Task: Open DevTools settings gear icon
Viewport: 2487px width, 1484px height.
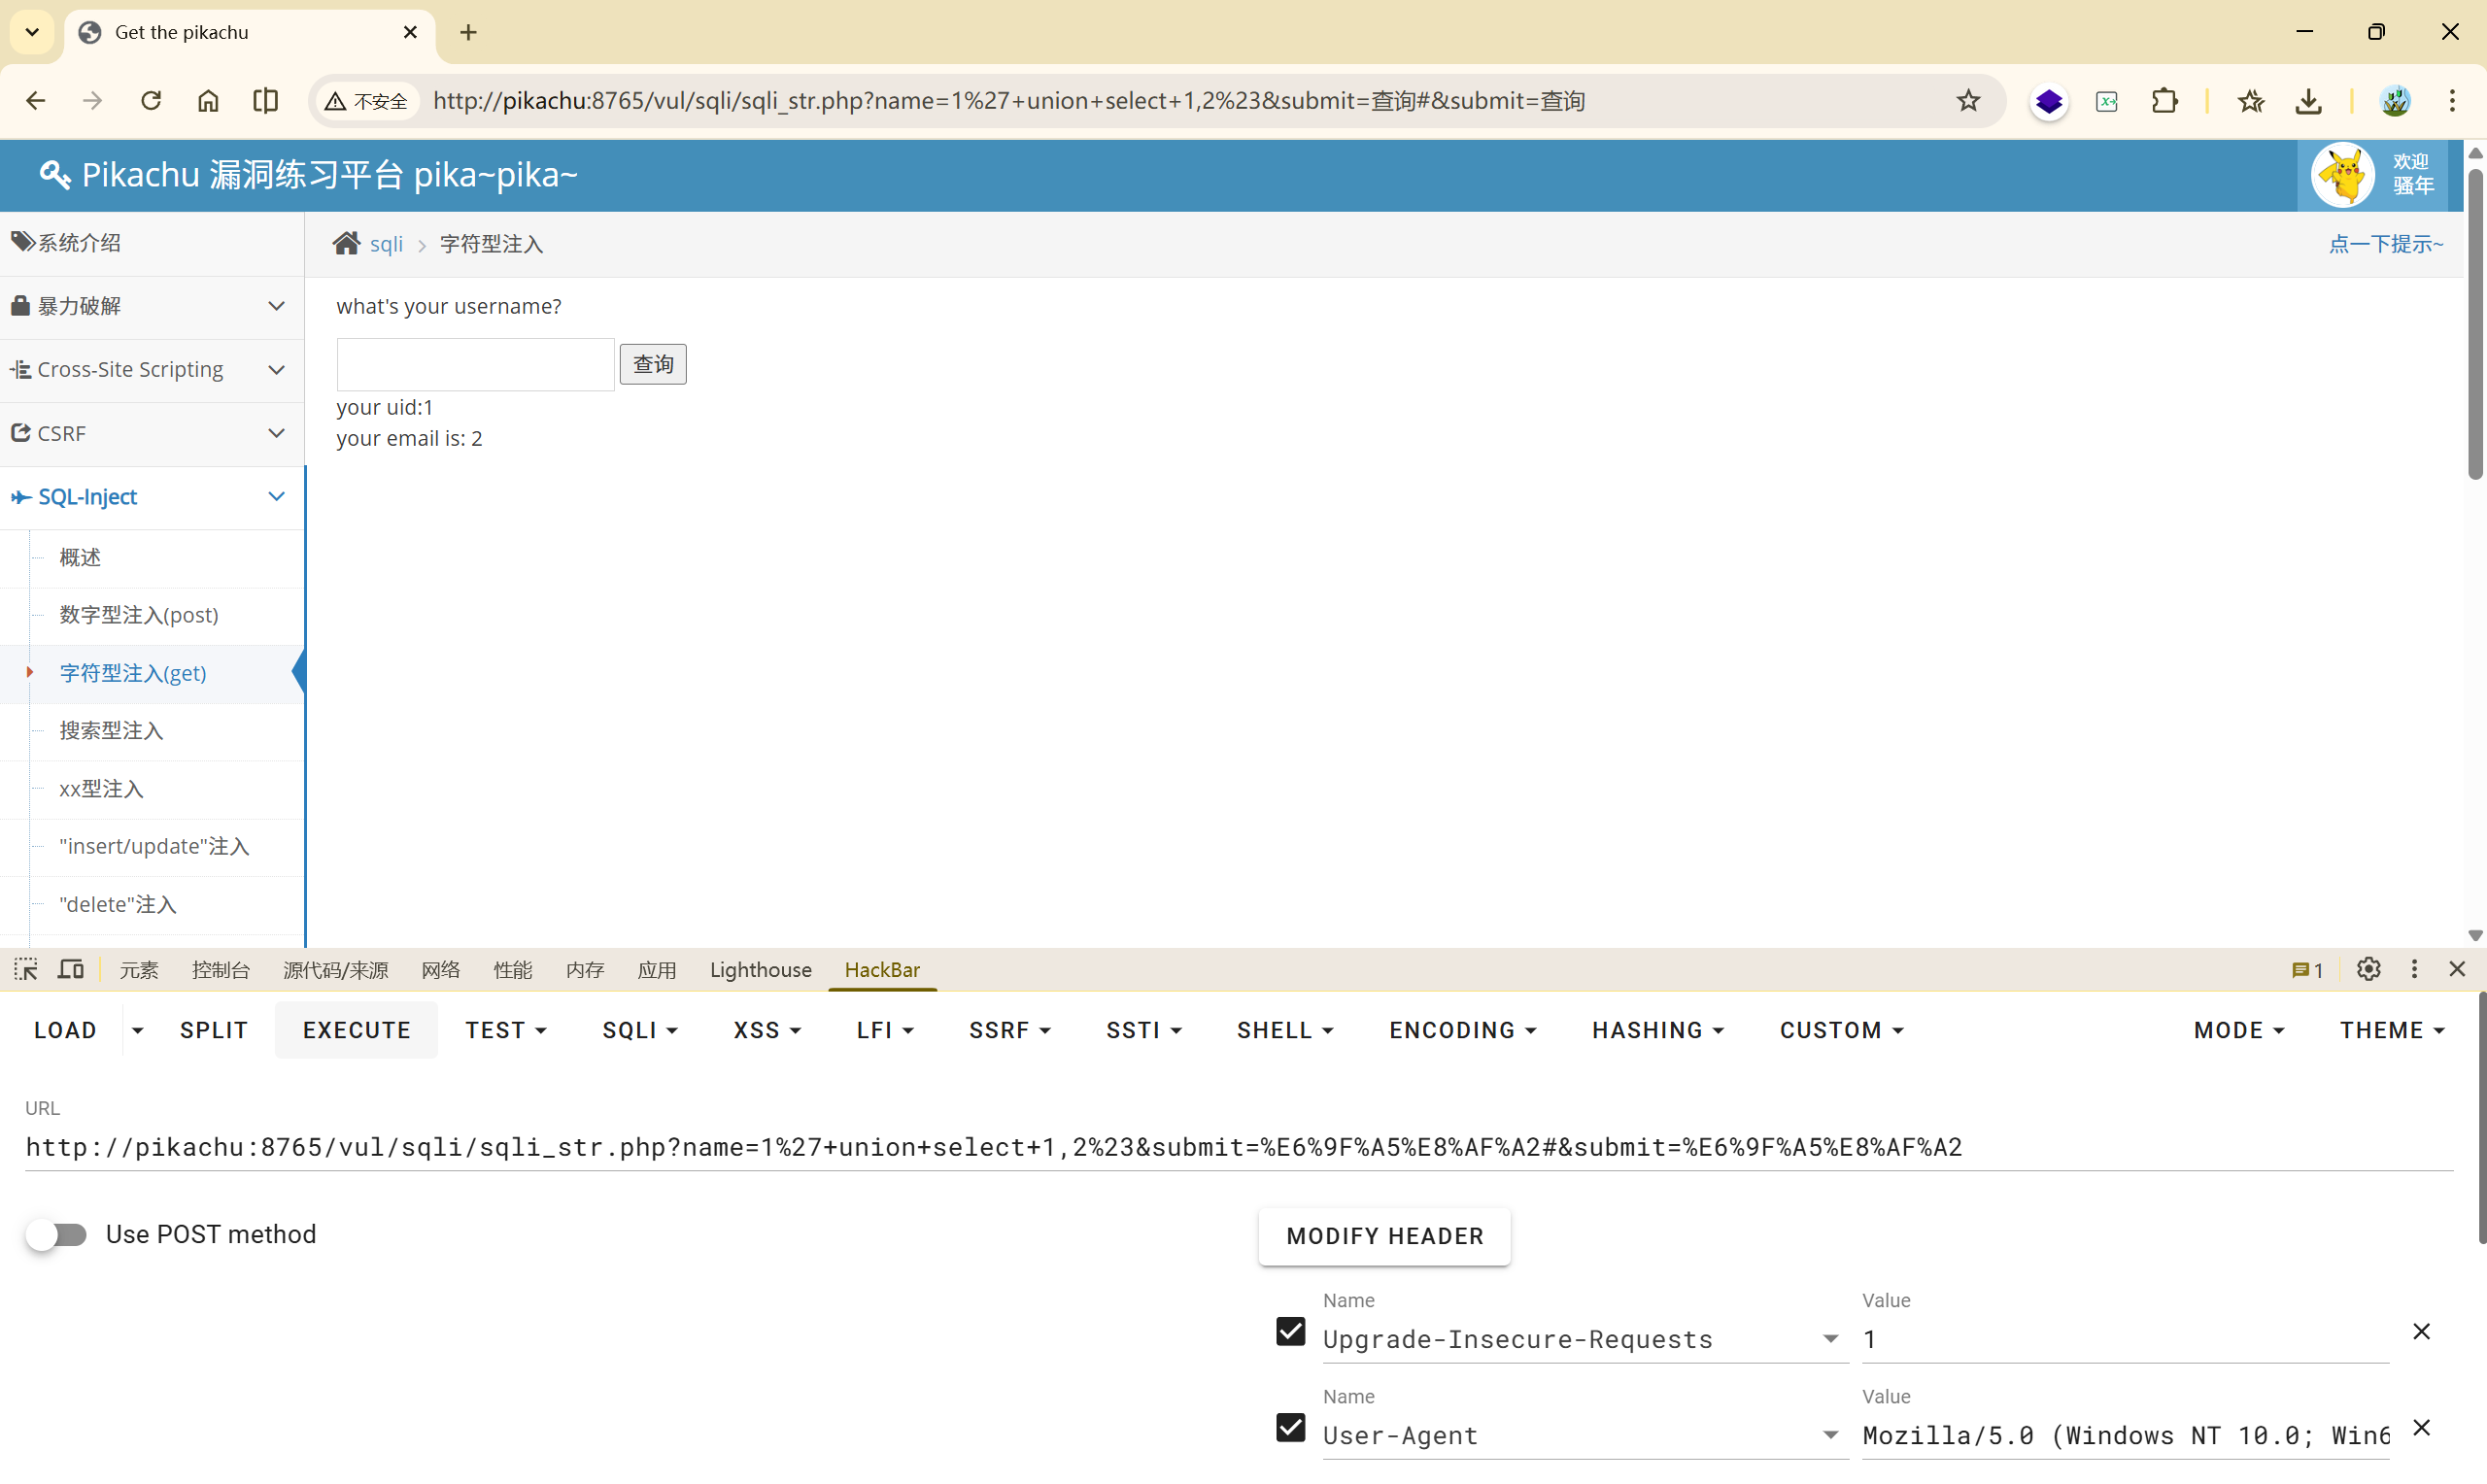Action: tap(2368, 969)
